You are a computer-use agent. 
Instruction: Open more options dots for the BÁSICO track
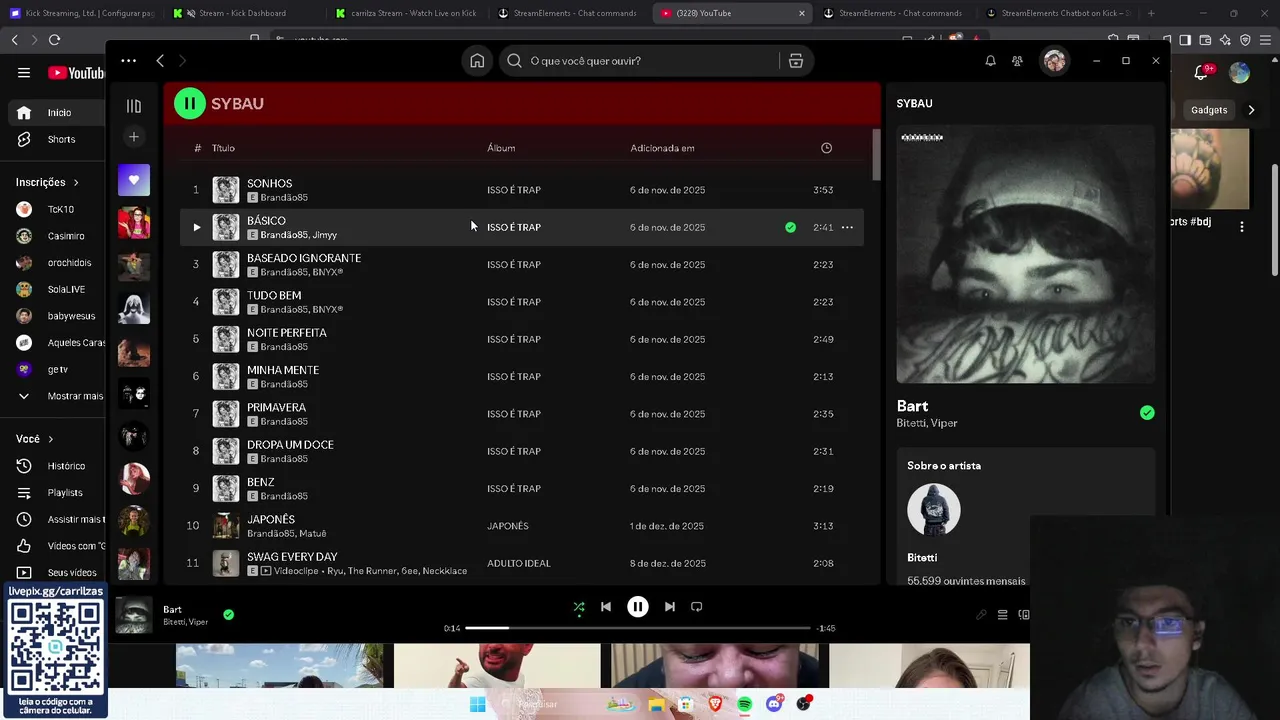[x=847, y=227]
